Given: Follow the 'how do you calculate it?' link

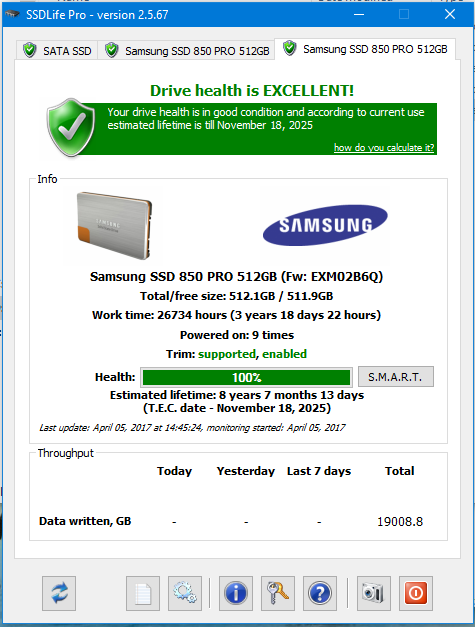Looking at the screenshot, I should coord(384,148).
